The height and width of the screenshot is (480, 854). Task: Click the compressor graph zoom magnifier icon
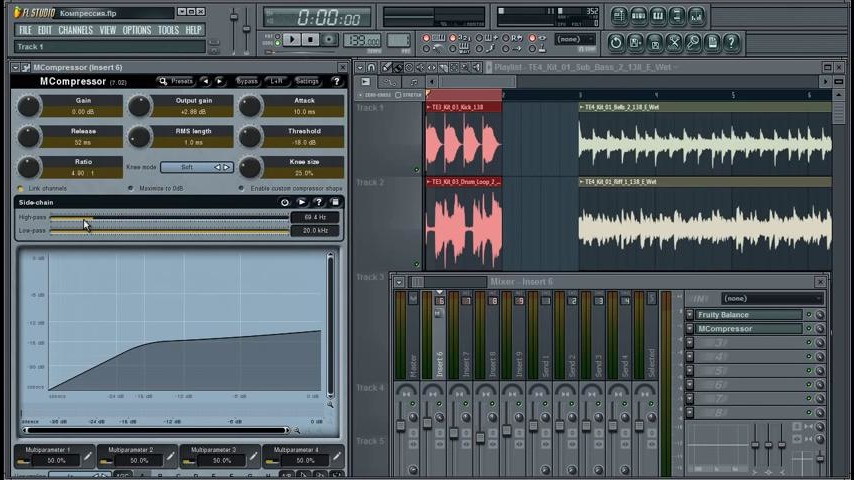[330, 405]
